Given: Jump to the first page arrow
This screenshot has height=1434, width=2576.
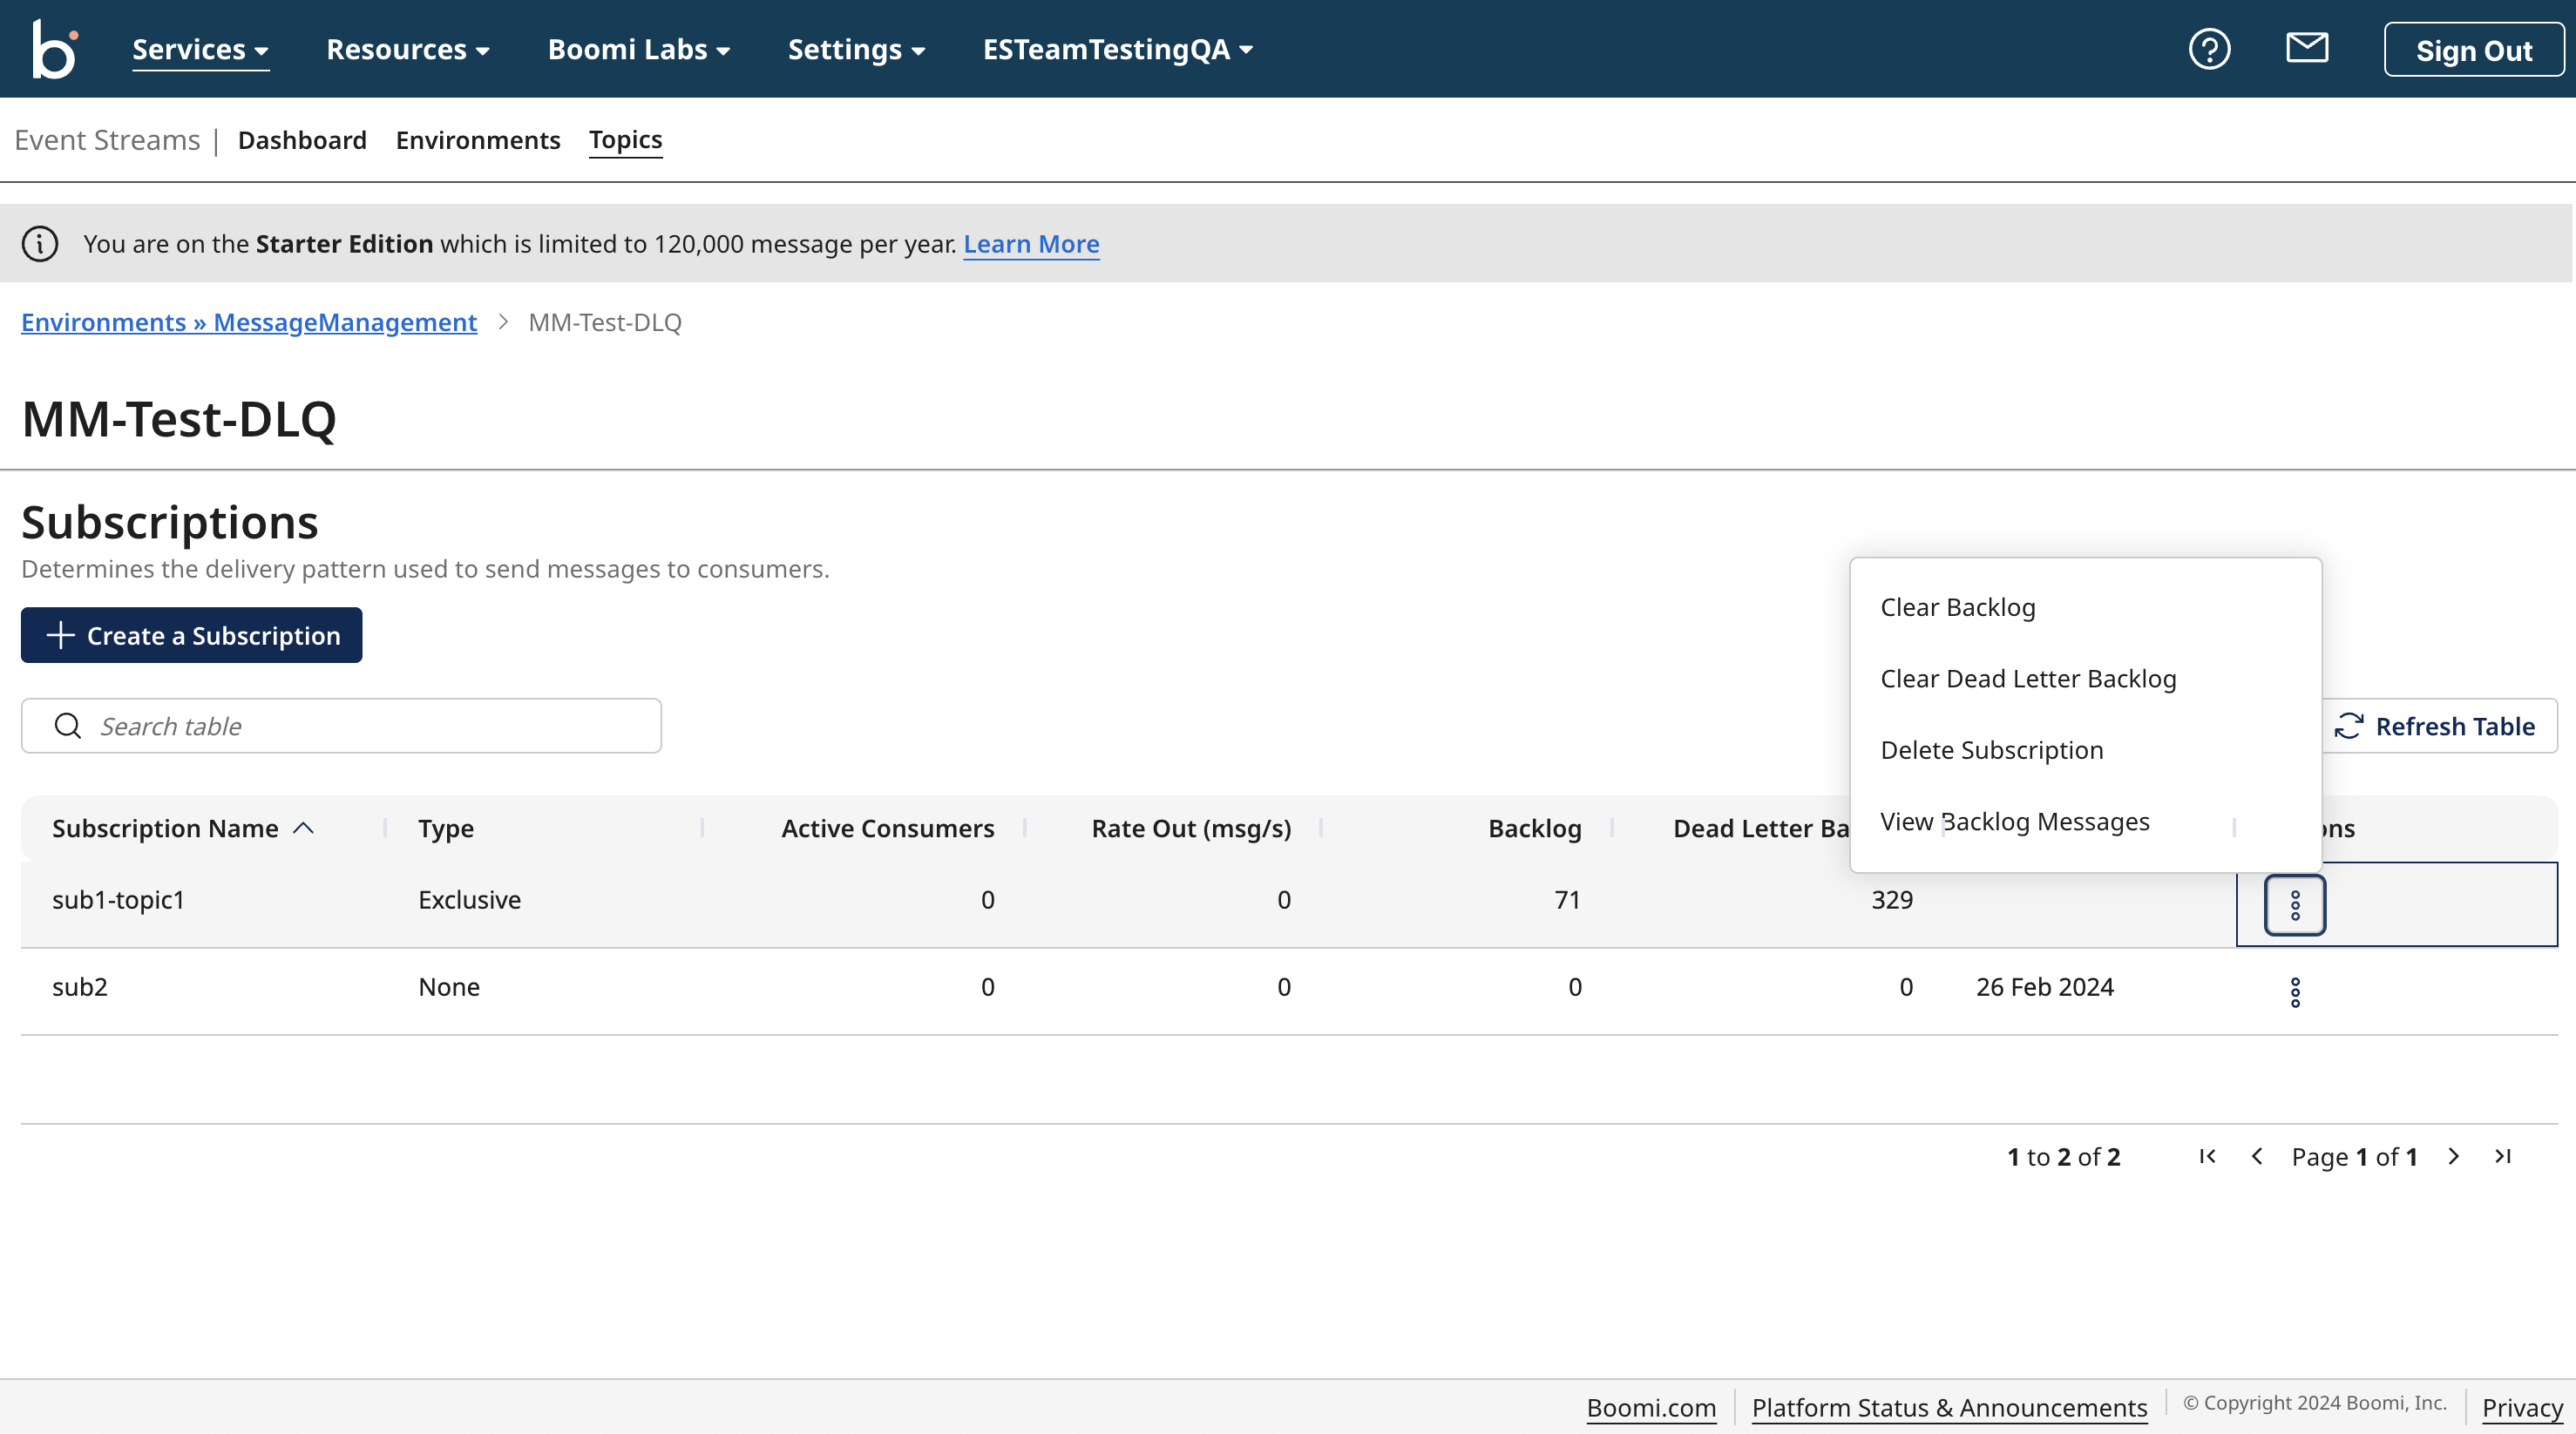Looking at the screenshot, I should [x=2208, y=1157].
